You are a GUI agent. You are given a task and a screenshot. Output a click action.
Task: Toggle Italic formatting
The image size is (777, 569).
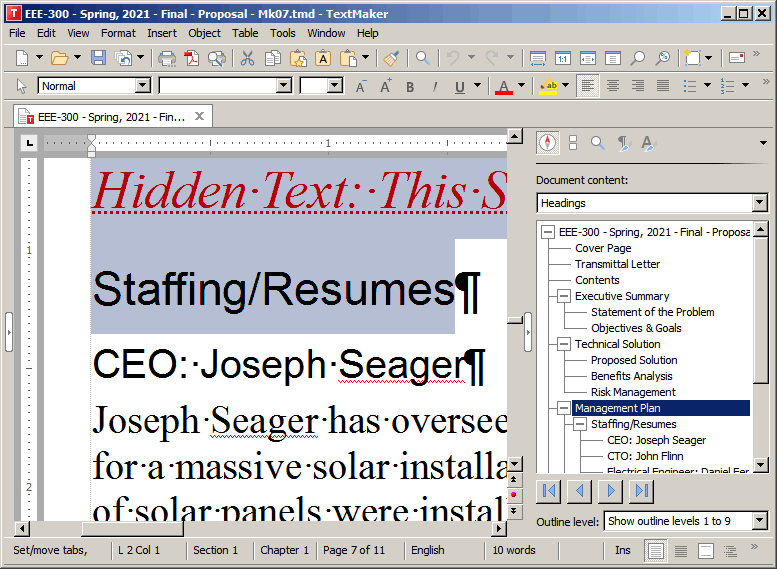435,87
